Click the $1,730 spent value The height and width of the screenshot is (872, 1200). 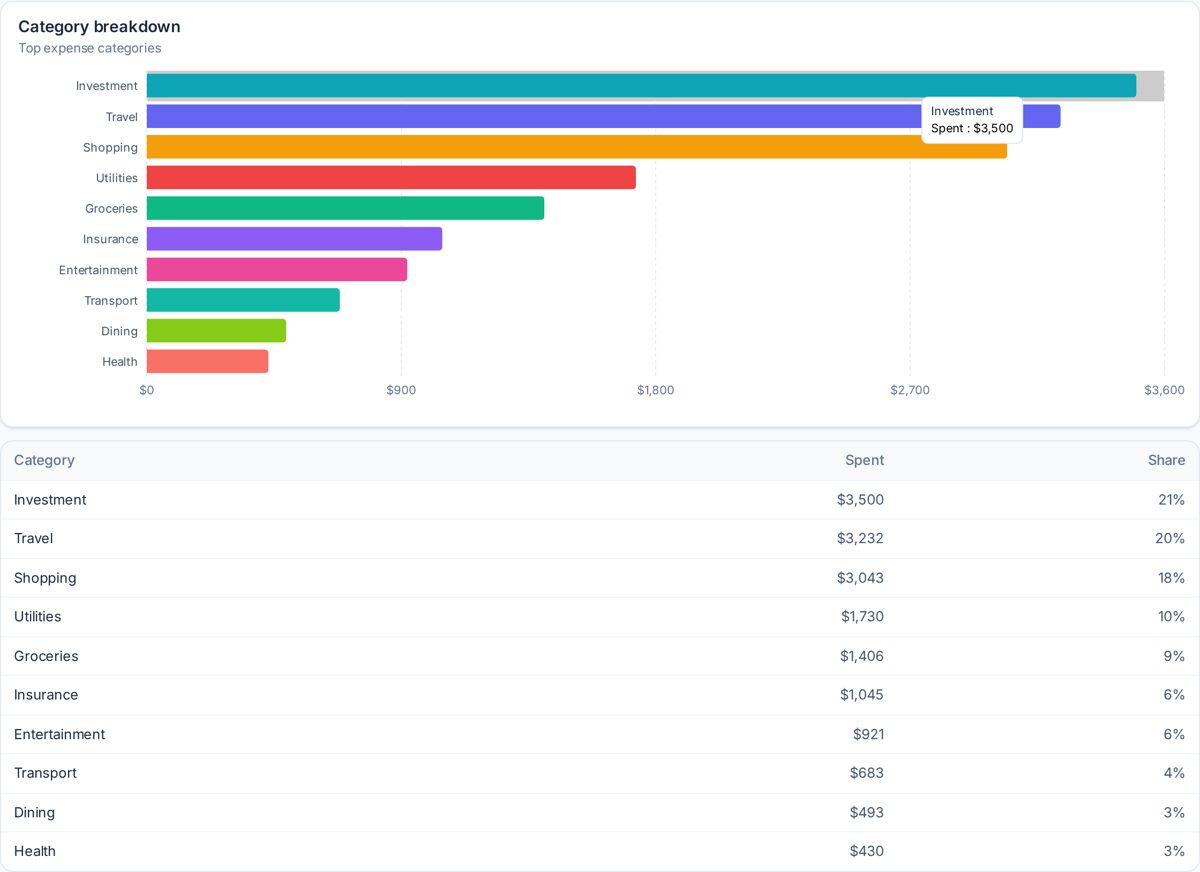862,617
